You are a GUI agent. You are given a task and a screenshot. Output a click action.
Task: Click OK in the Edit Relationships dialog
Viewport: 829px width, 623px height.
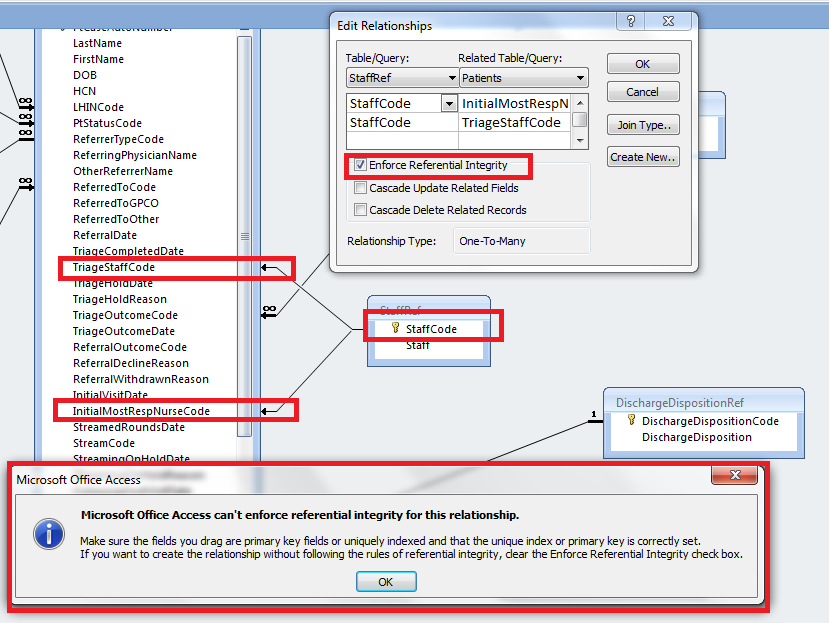643,64
